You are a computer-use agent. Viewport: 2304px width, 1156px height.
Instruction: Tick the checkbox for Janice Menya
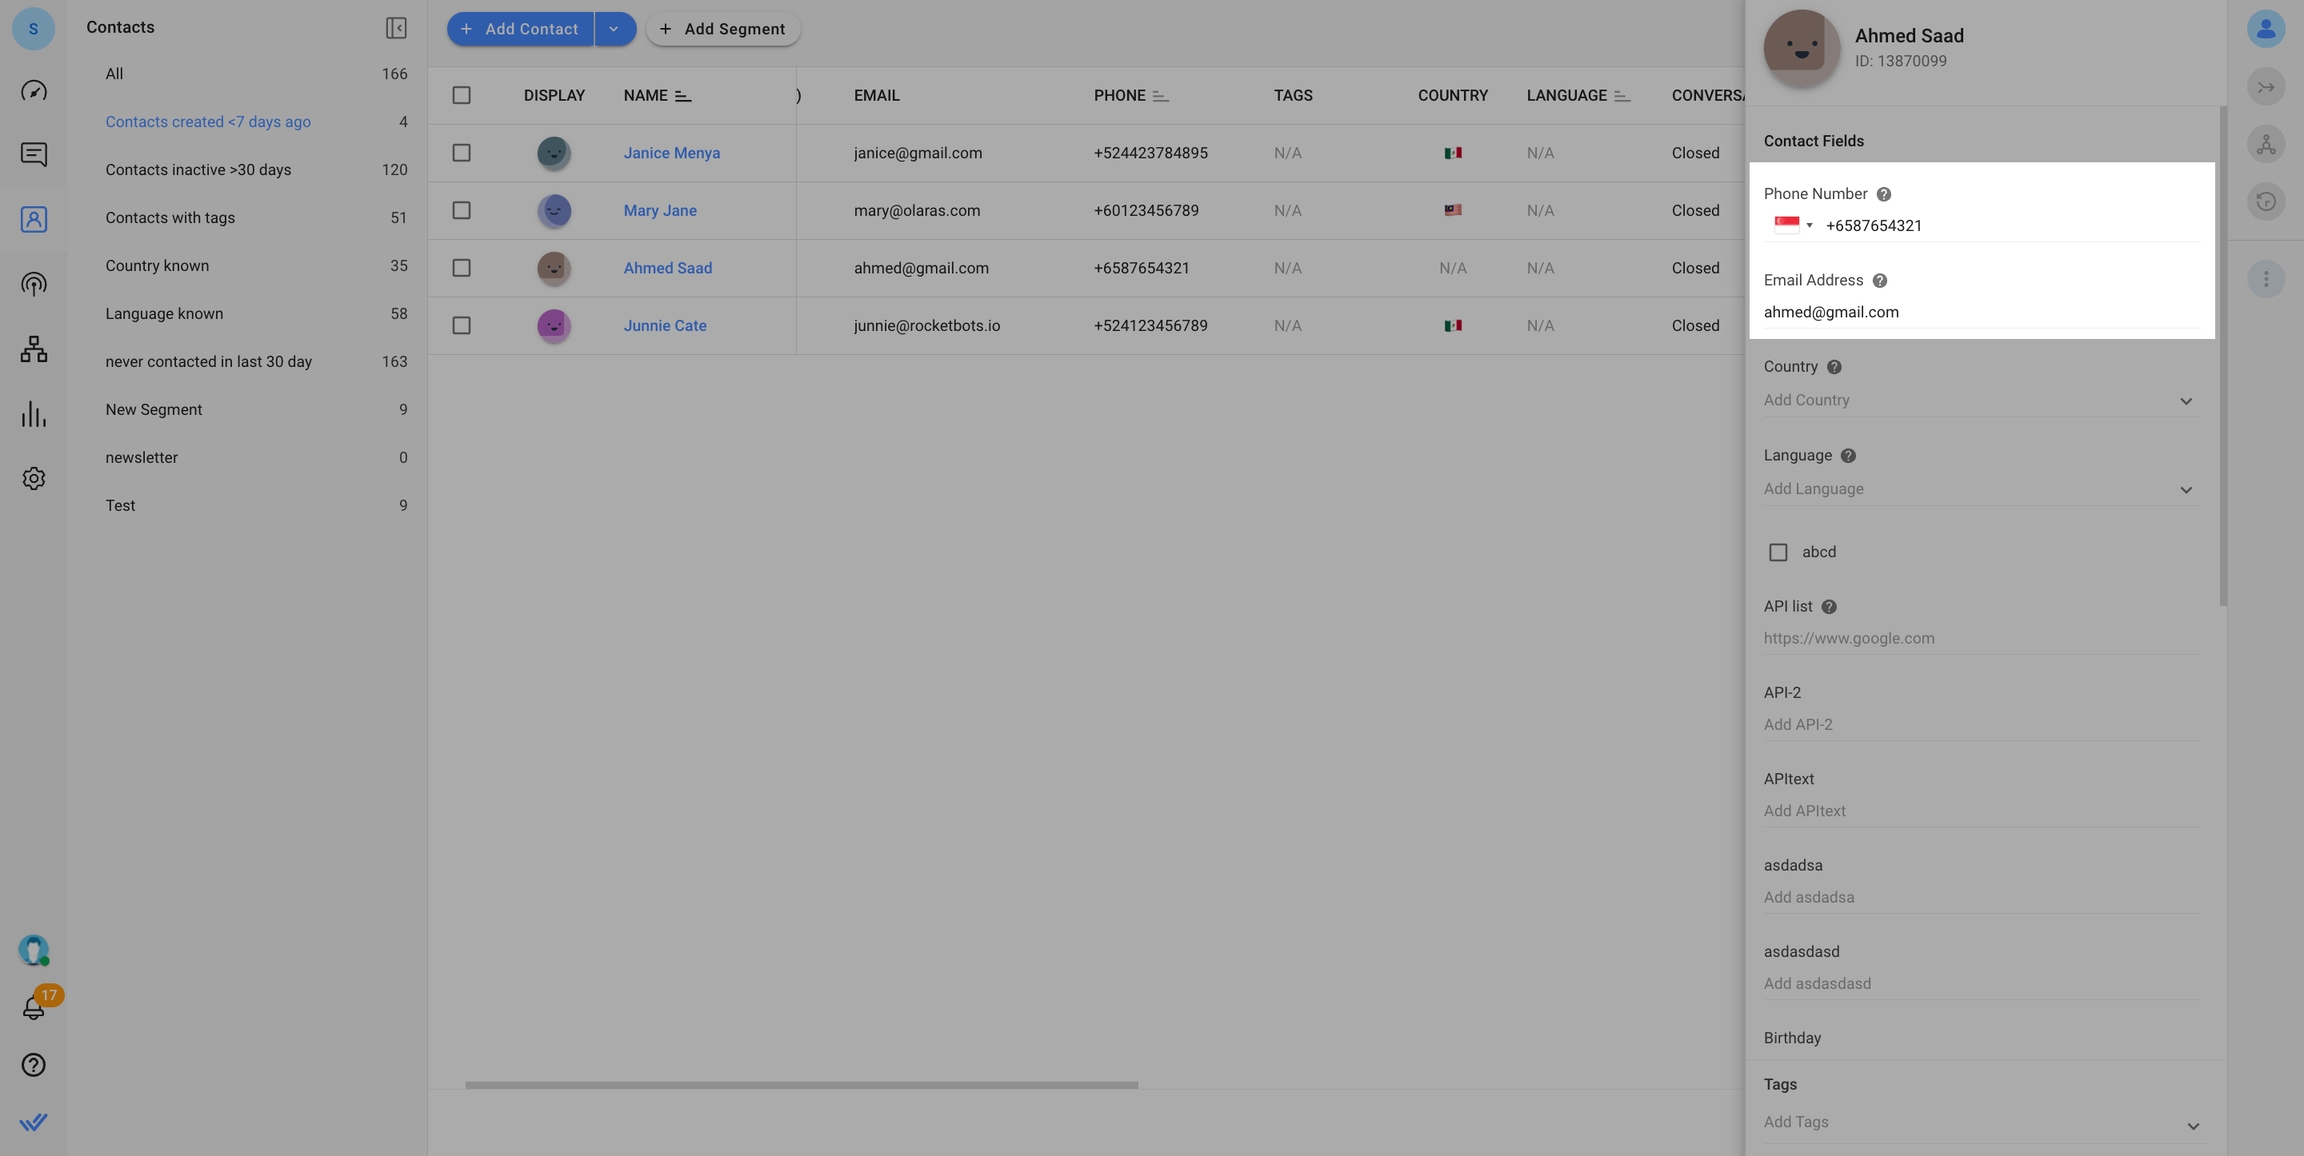(x=461, y=153)
